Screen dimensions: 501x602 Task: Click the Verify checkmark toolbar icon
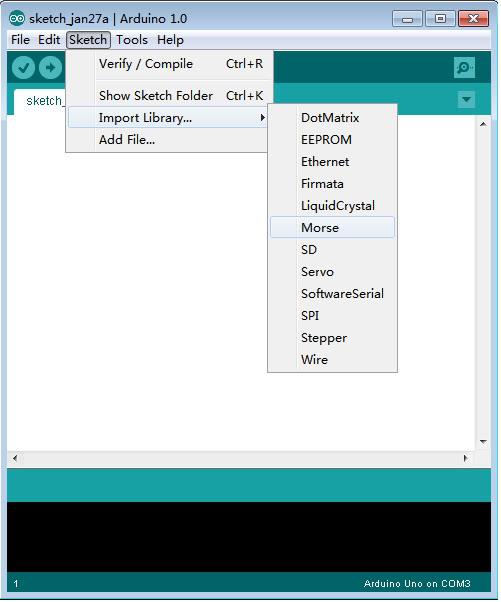[23, 68]
